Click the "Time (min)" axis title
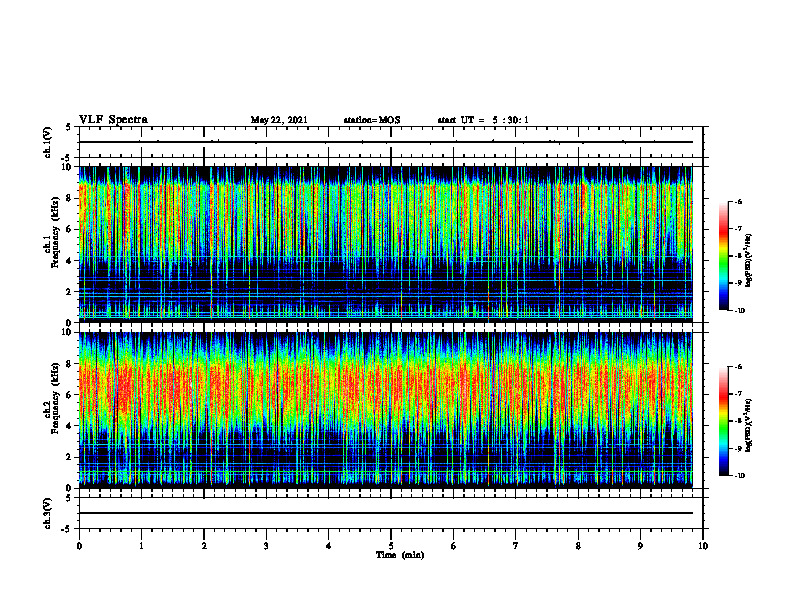 point(400,555)
